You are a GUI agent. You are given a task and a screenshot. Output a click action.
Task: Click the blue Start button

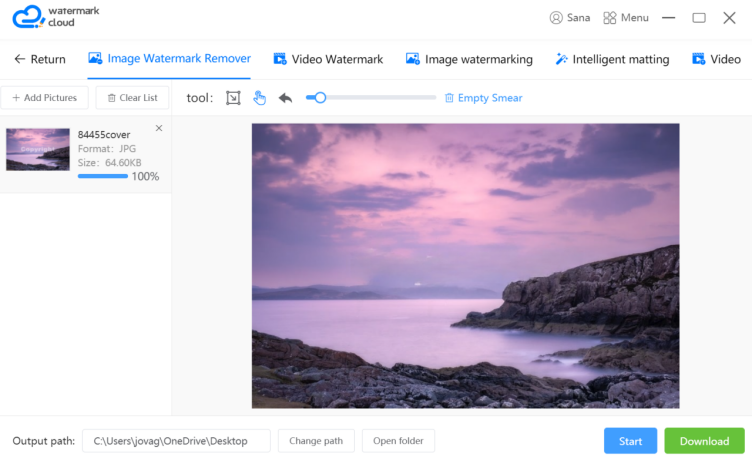tap(630, 441)
